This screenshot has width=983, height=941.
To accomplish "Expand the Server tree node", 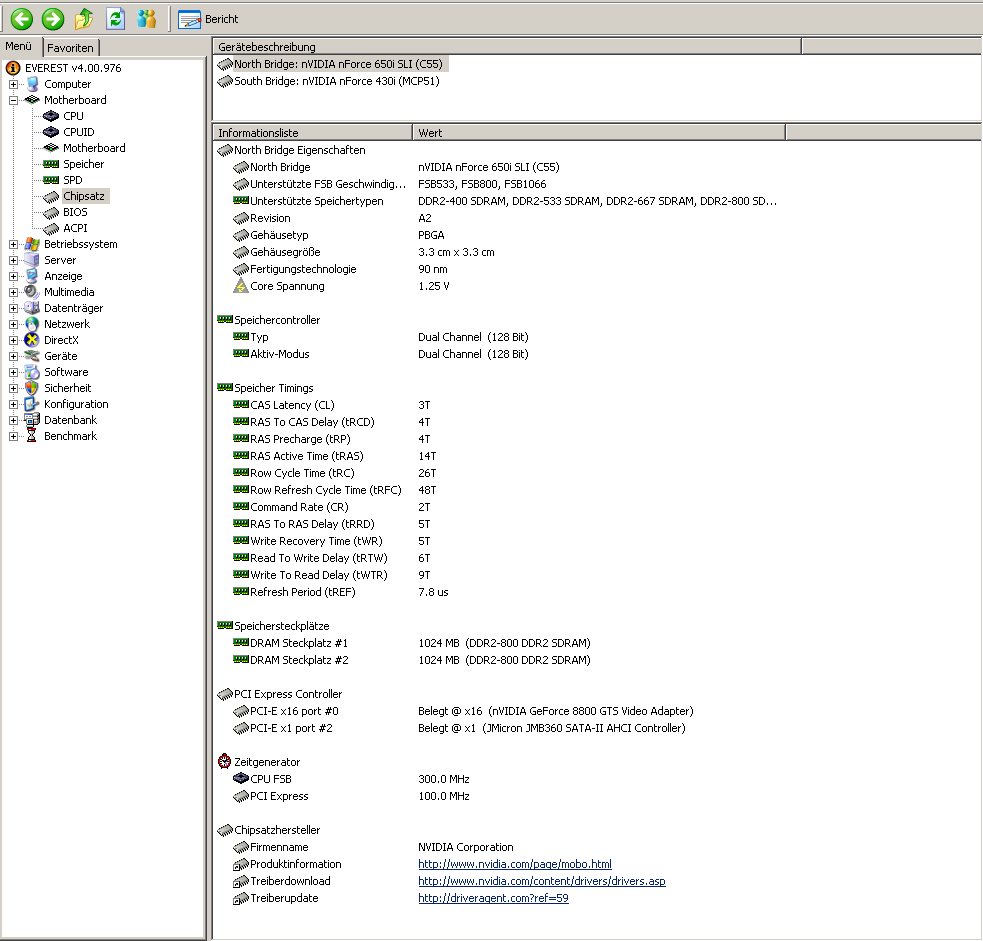I will click(13, 260).
